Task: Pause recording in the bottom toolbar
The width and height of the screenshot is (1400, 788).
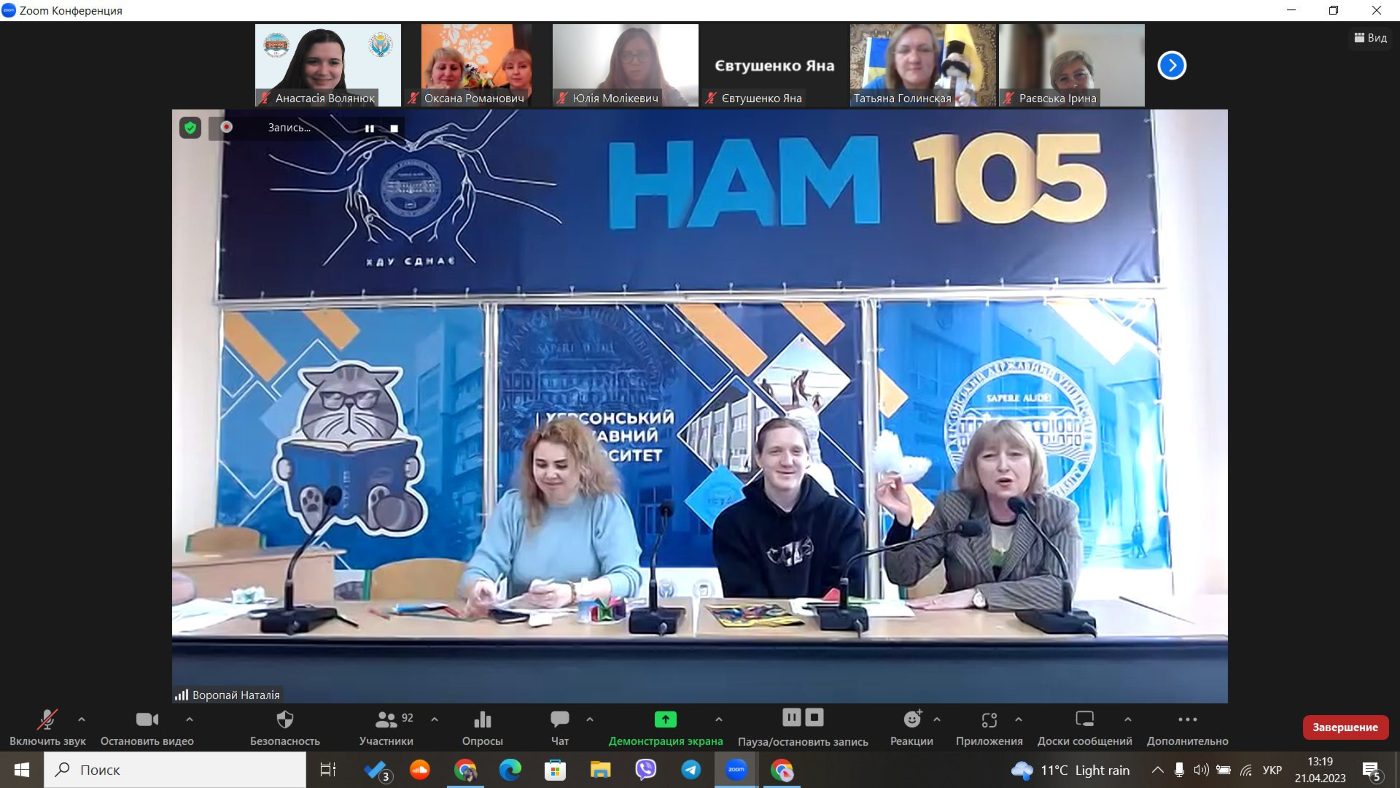Action: coord(792,717)
